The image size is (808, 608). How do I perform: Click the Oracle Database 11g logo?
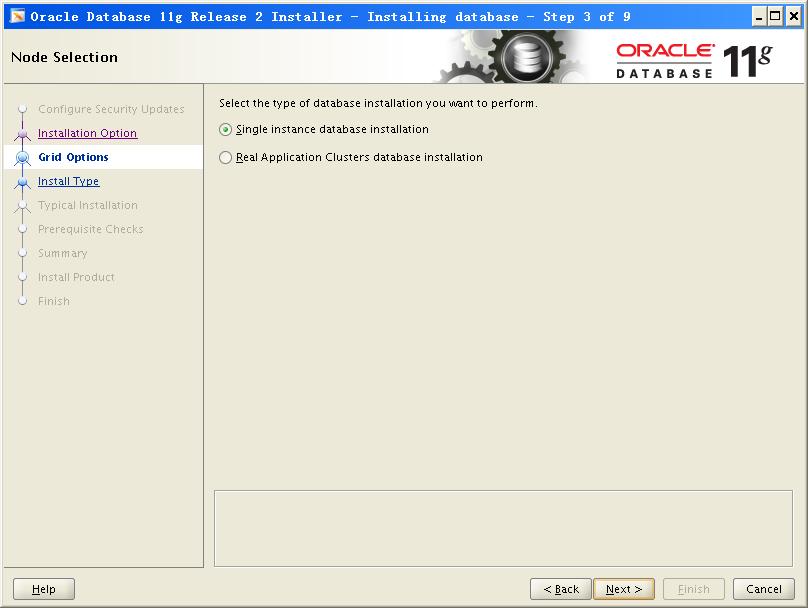[x=693, y=59]
